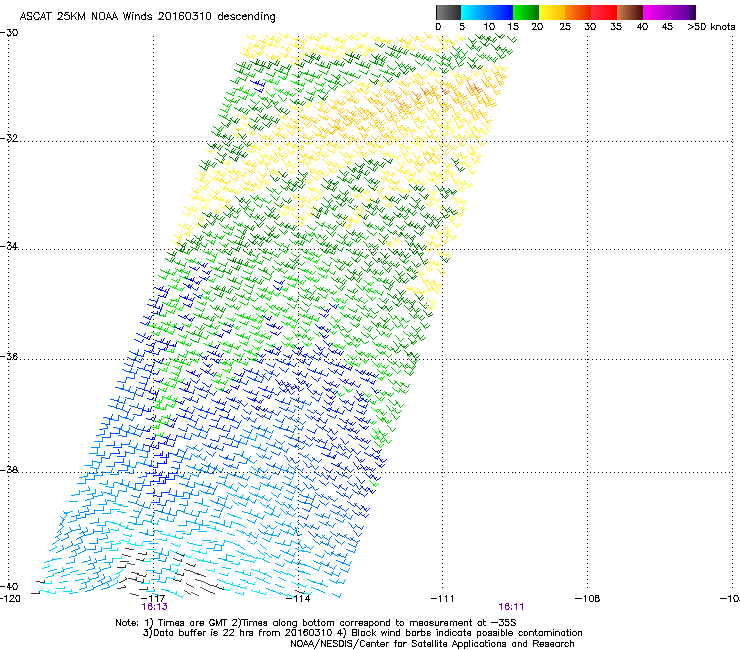Click the yellow 20-25 knots color swatch
740x650 pixels.
click(x=552, y=12)
